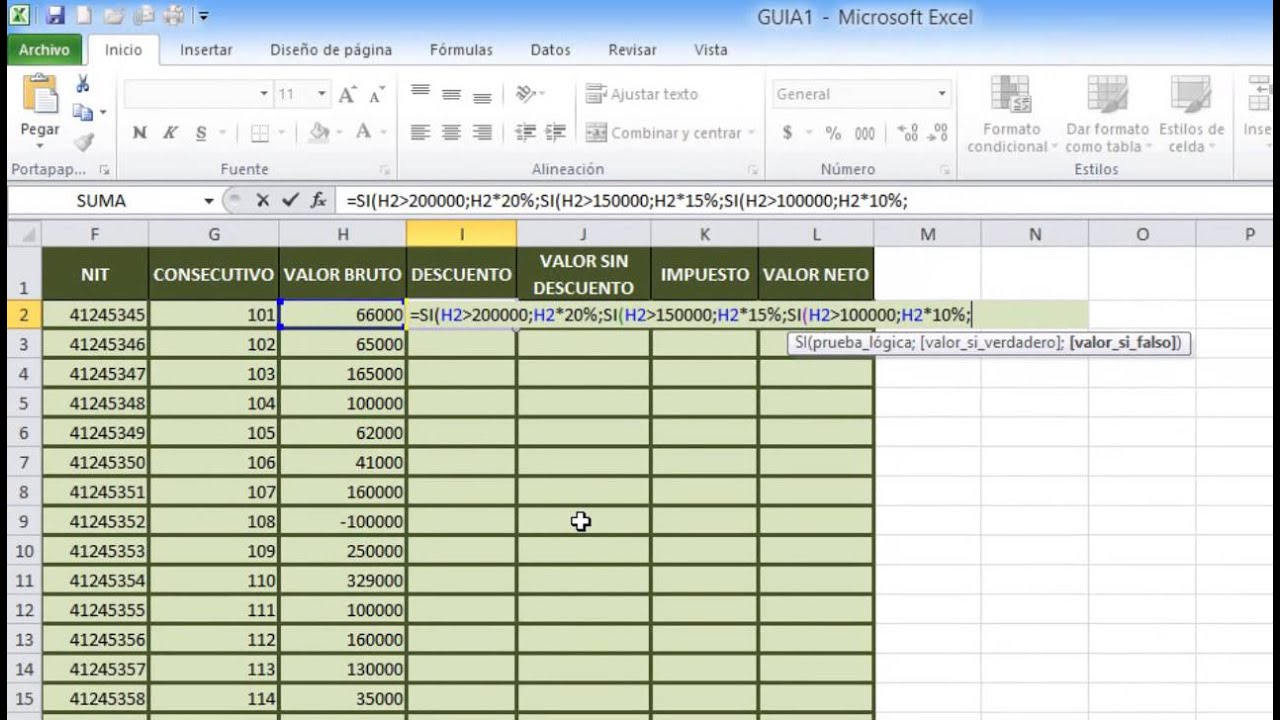1280x720 pixels.
Task: Expand the quick access toolbar customize arrow
Action: (x=204, y=17)
